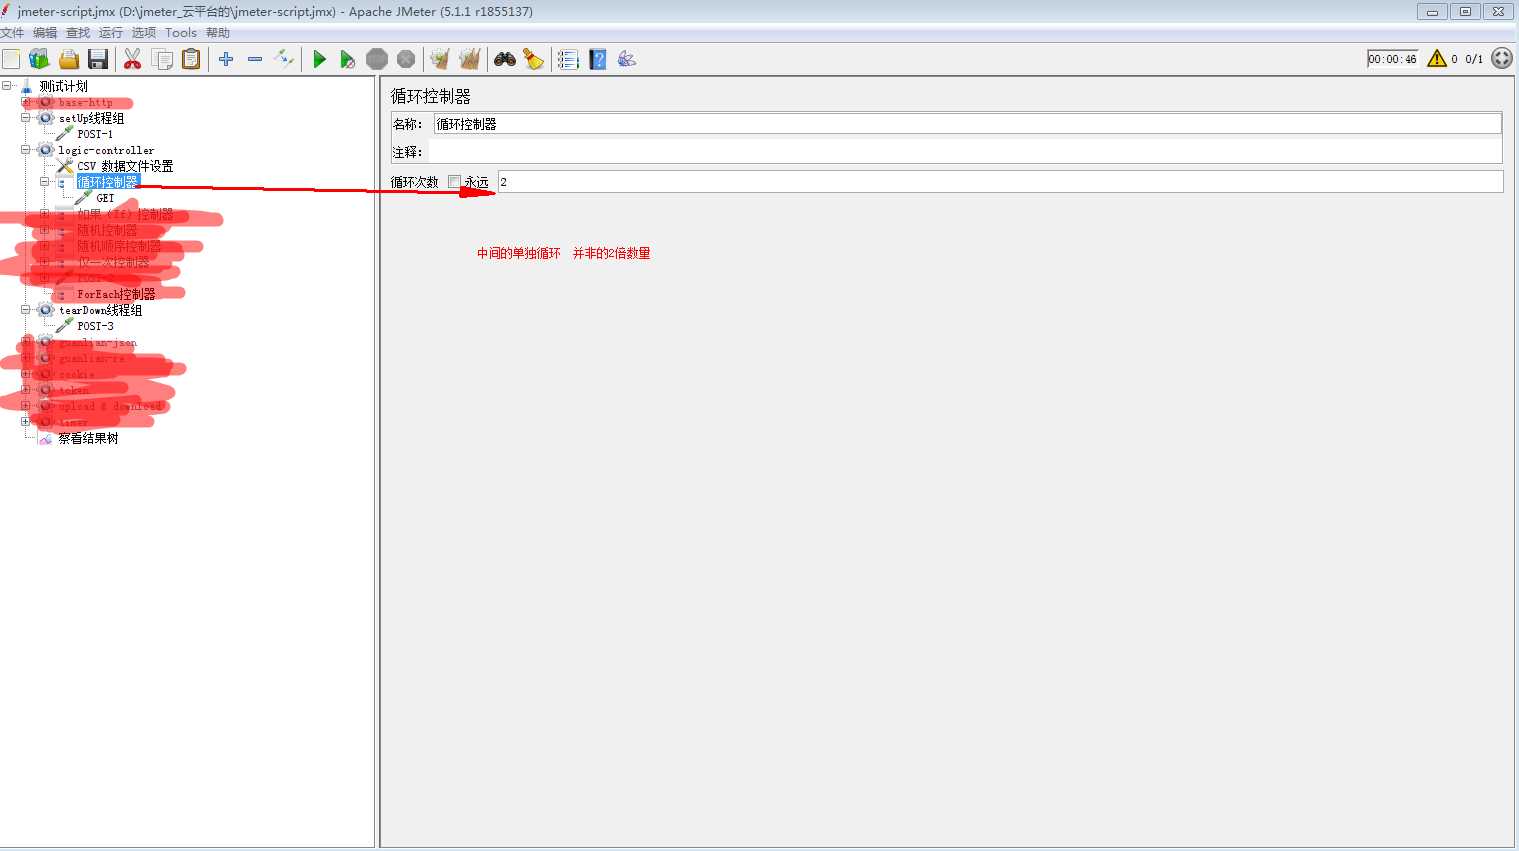
Task: Expand all nodes with plus icon
Action: [226, 59]
